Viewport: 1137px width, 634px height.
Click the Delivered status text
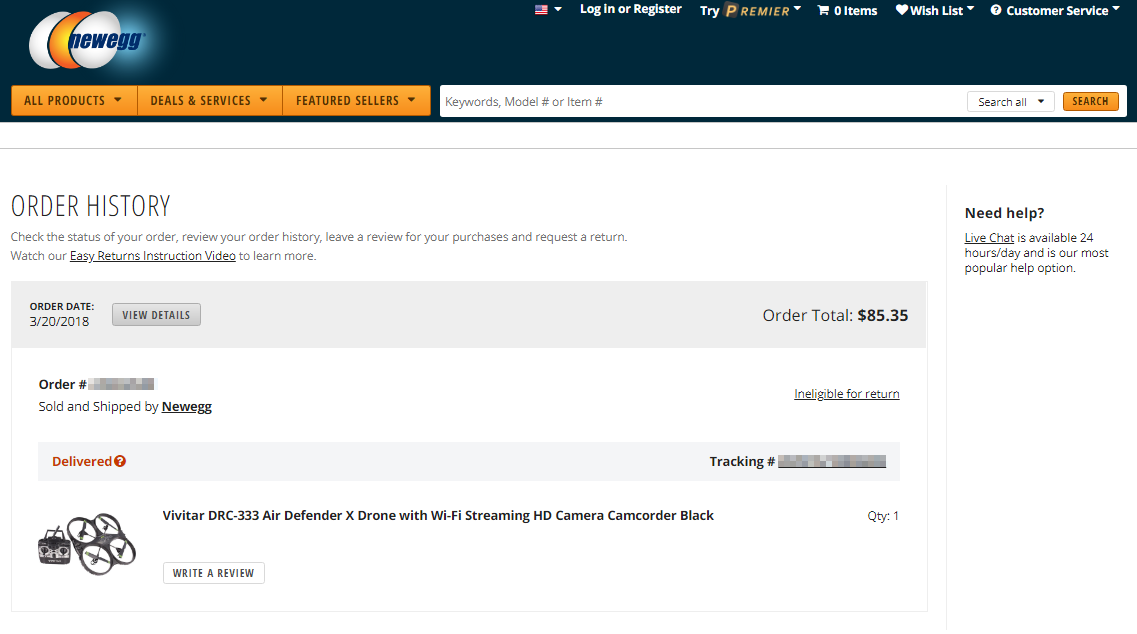[82, 461]
